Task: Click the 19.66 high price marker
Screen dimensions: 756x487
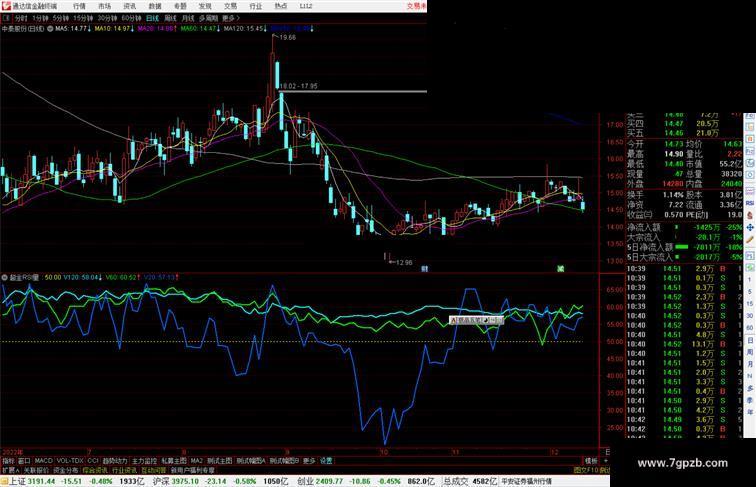Action: click(287, 38)
